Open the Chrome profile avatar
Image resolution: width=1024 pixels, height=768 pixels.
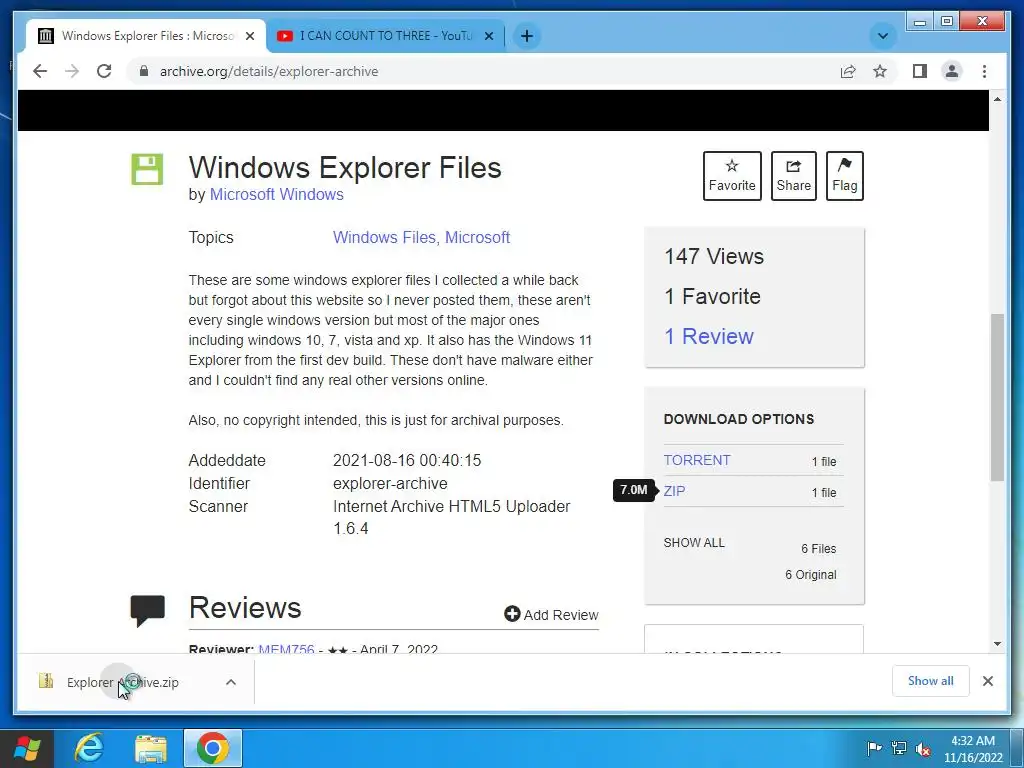(952, 71)
